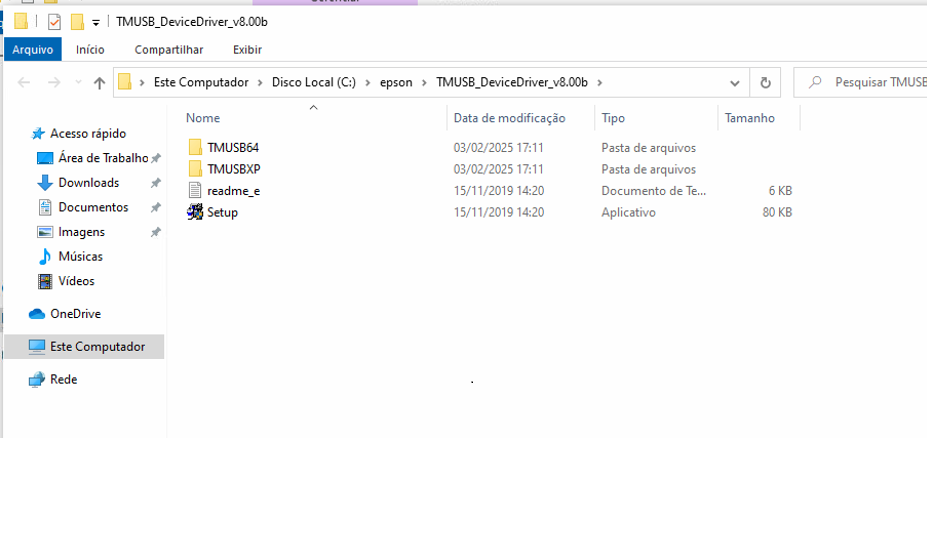Viewport: 927px width, 551px height.
Task: Click the Setup file name
Action: [222, 212]
